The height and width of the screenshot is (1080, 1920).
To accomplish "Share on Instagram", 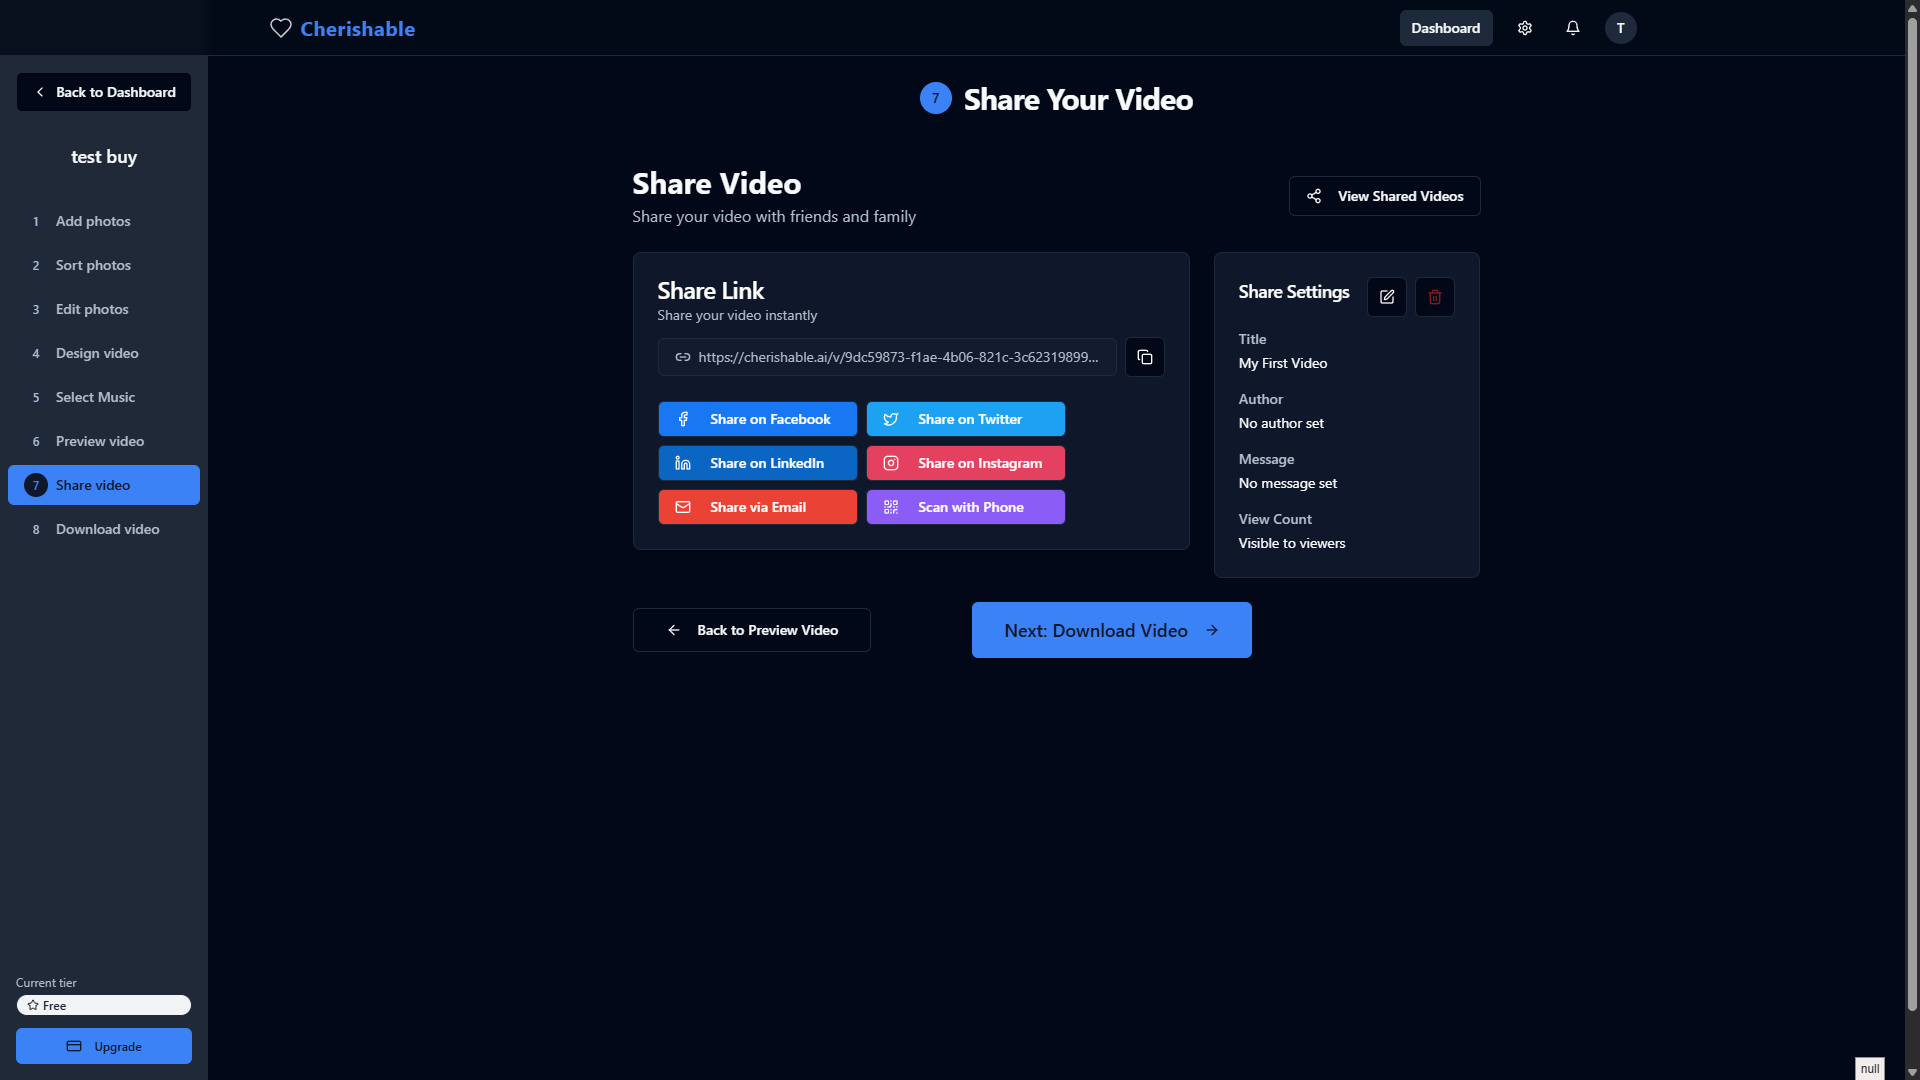I will 965,463.
